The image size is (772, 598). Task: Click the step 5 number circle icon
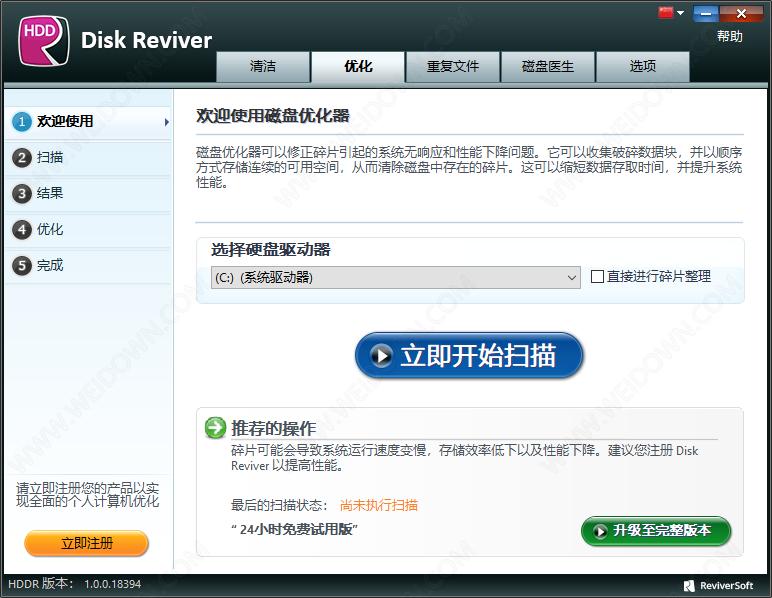tap(22, 265)
